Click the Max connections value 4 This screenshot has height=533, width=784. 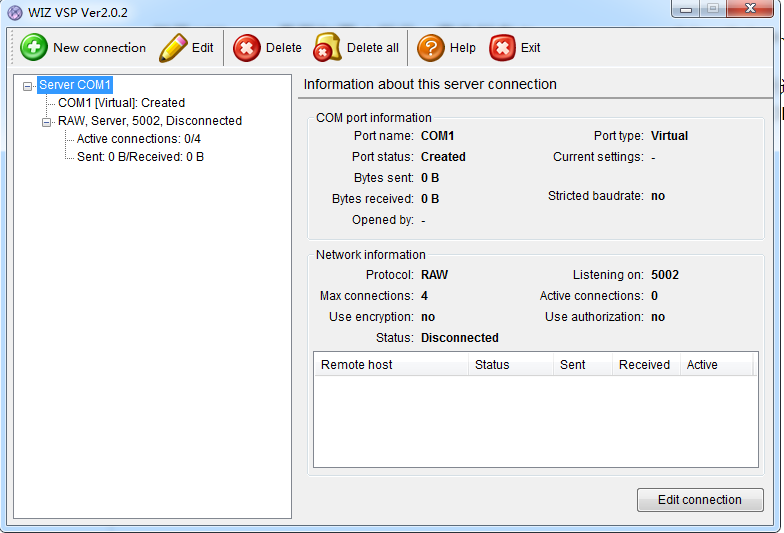point(424,296)
